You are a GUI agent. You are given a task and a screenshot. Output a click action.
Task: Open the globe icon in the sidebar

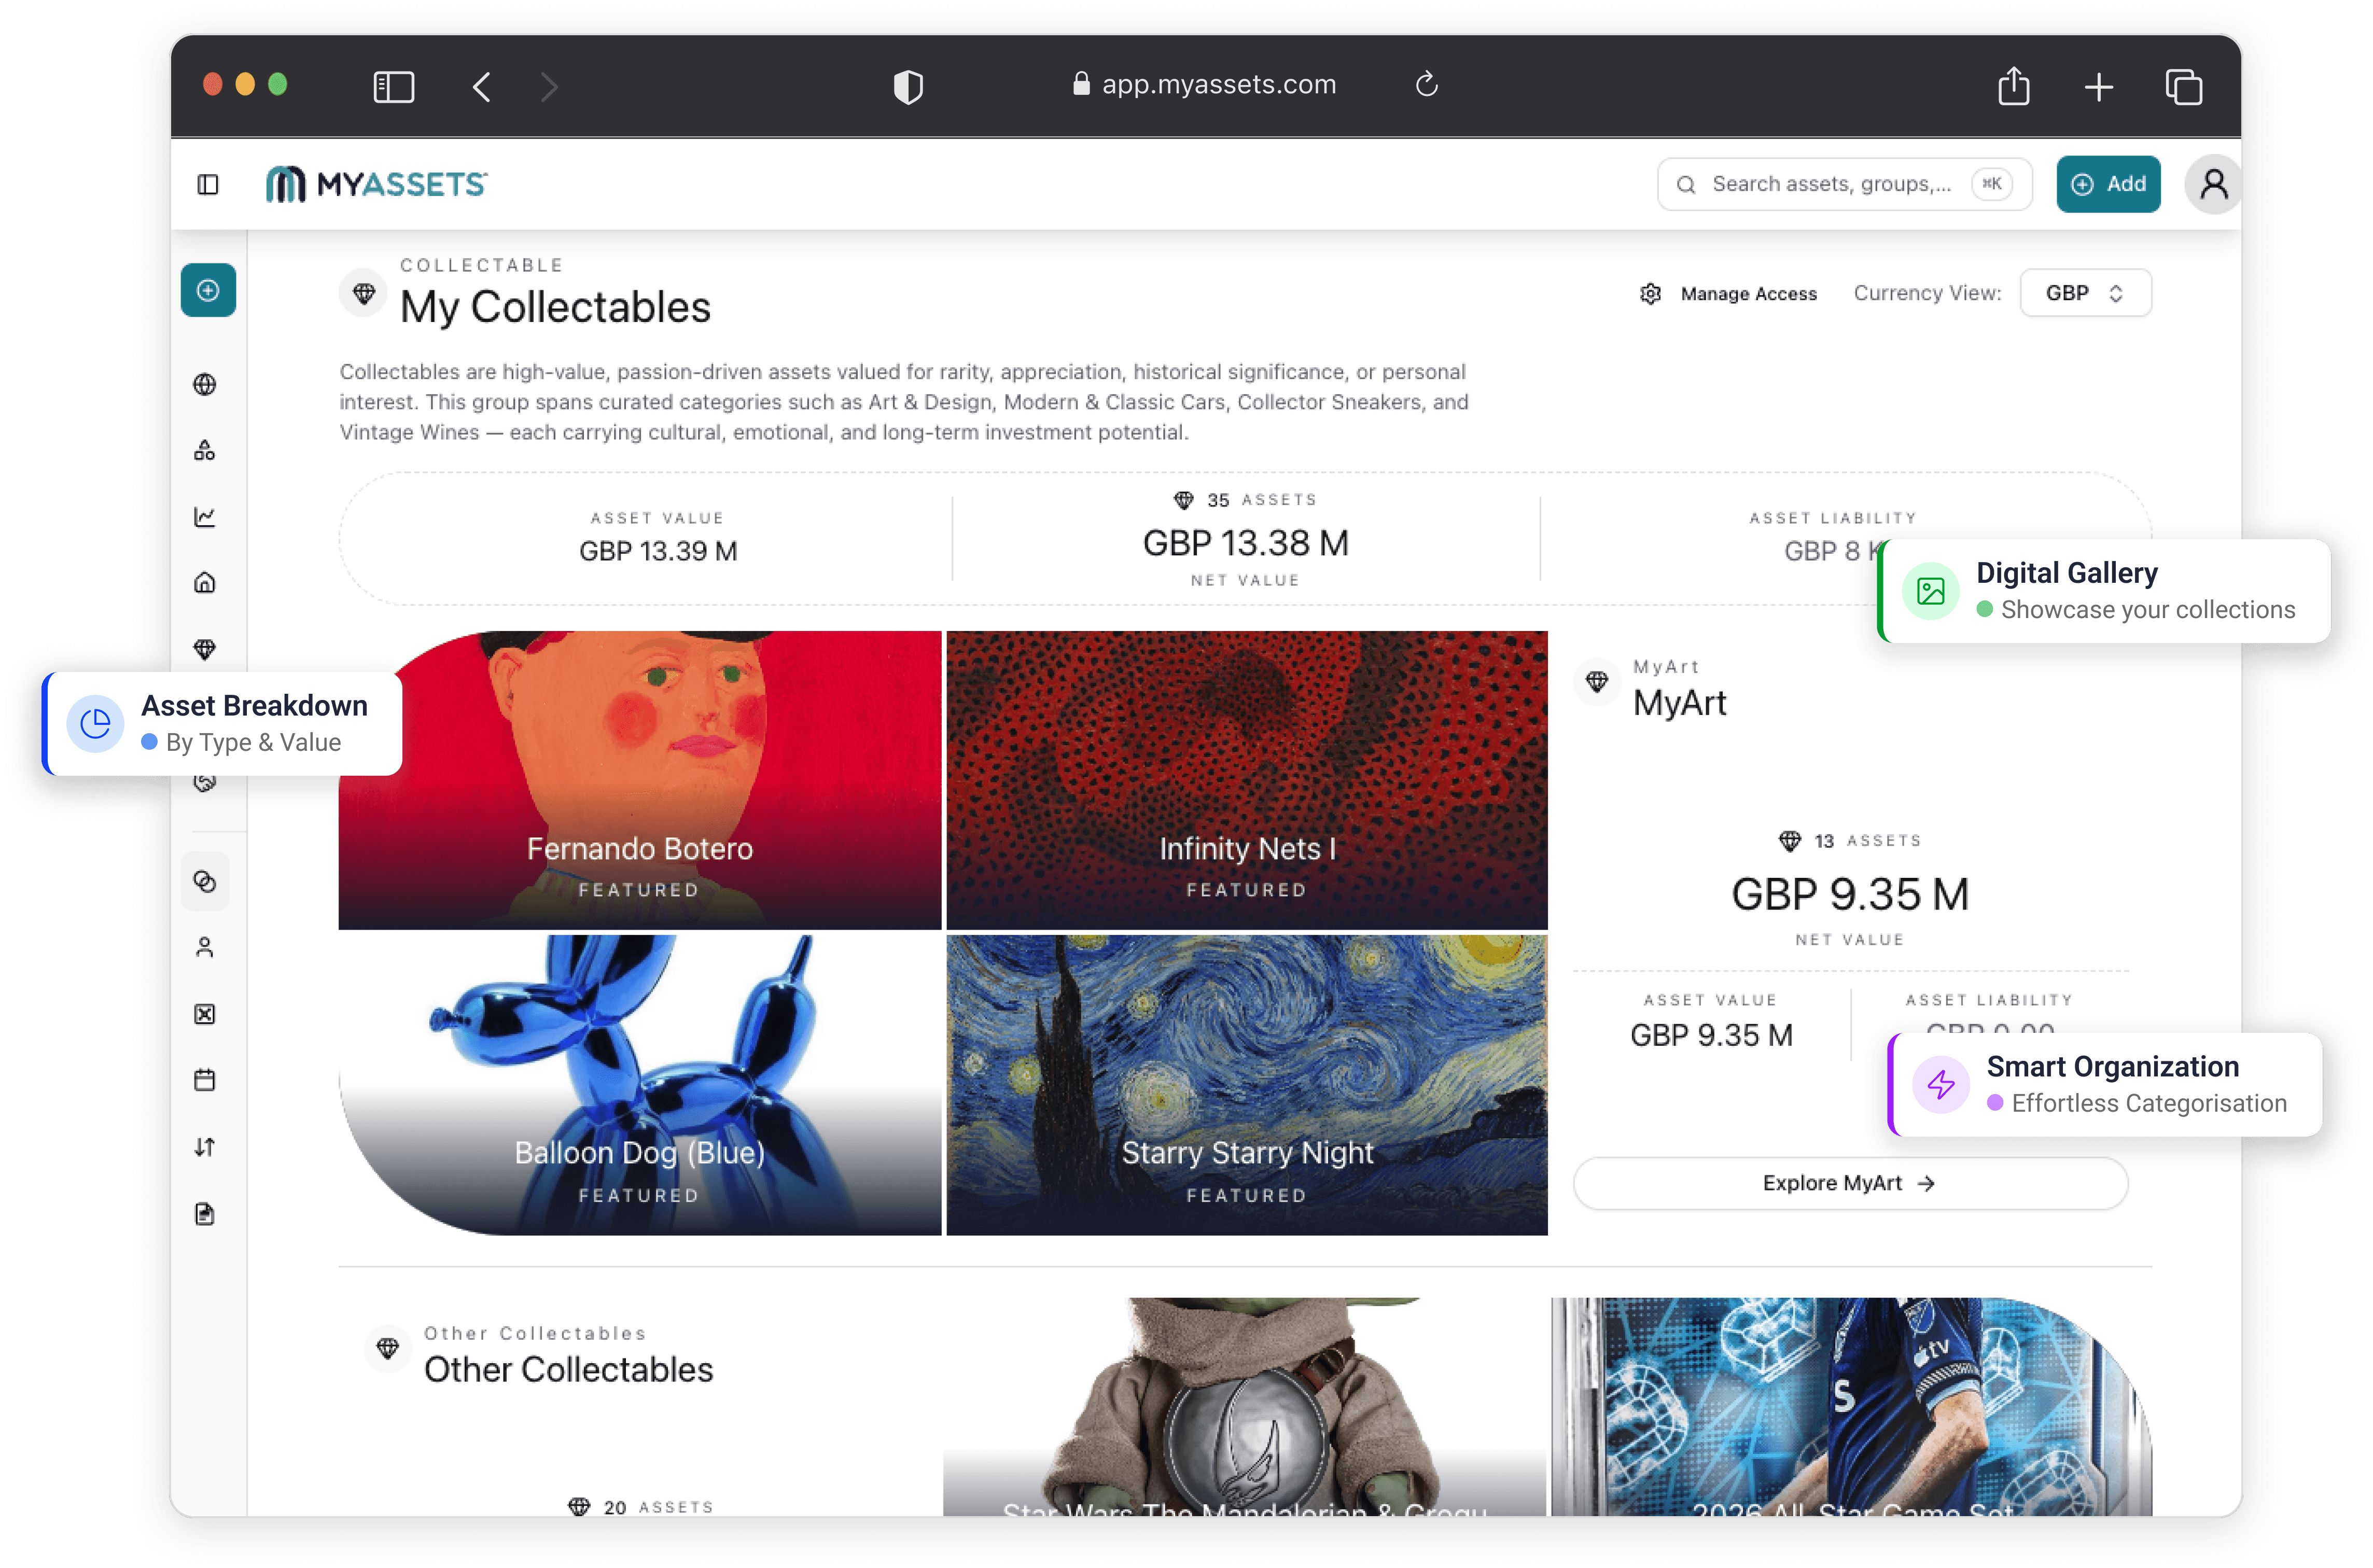pos(205,385)
